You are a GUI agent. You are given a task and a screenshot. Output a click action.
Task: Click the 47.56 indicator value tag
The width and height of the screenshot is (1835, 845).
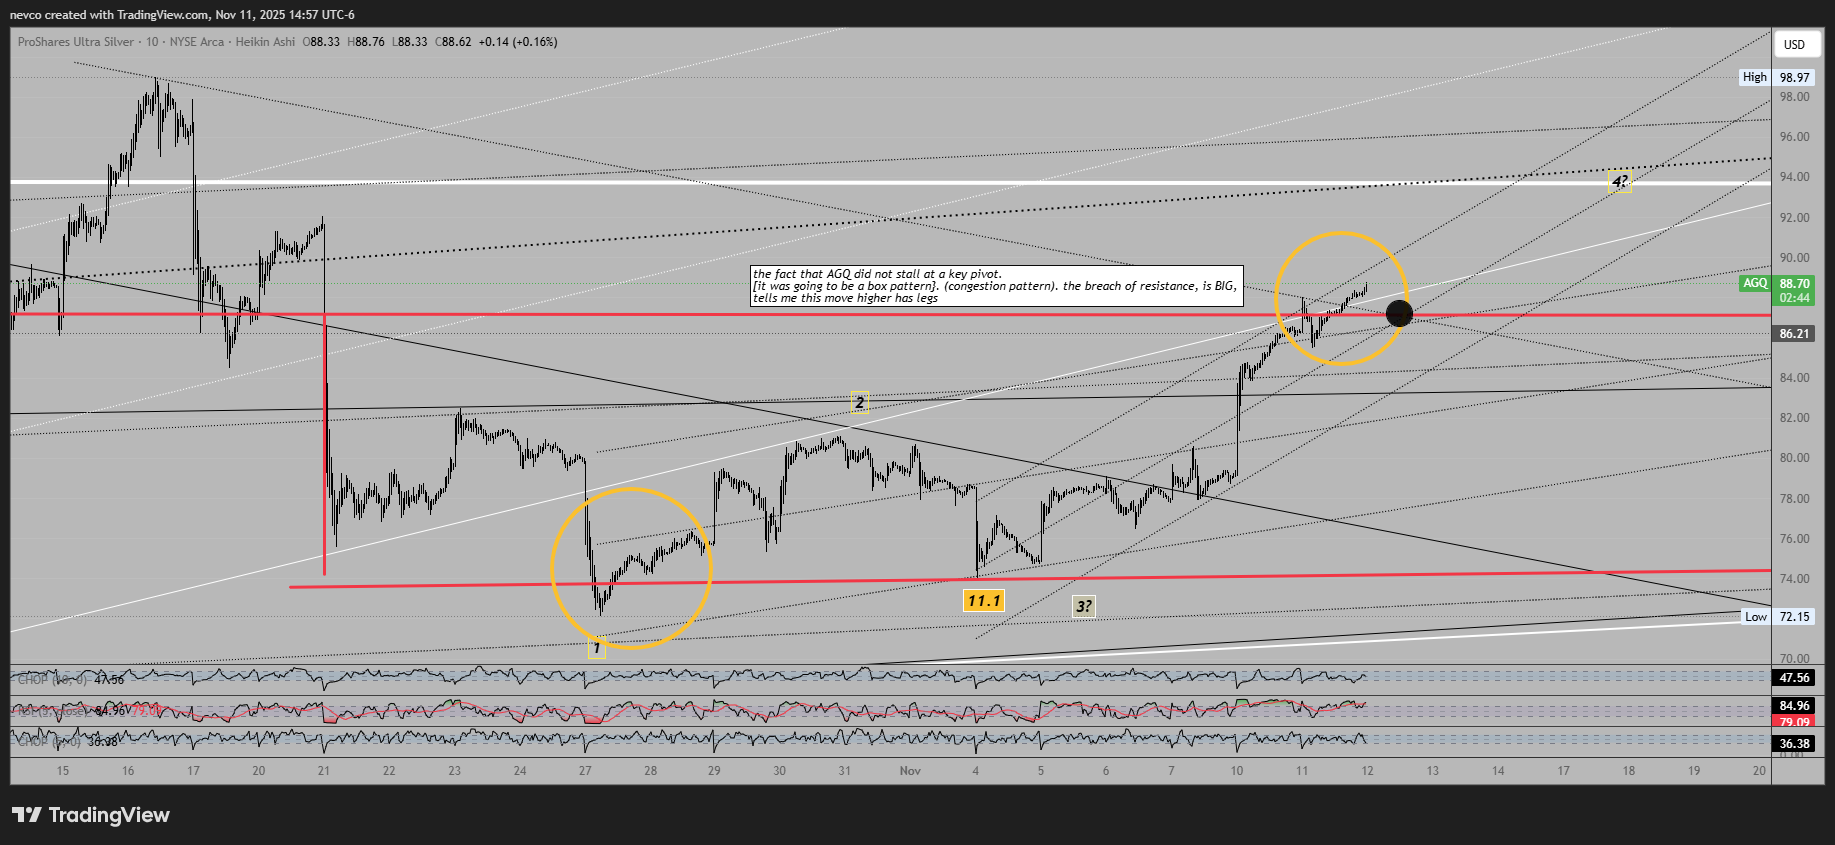[1794, 678]
